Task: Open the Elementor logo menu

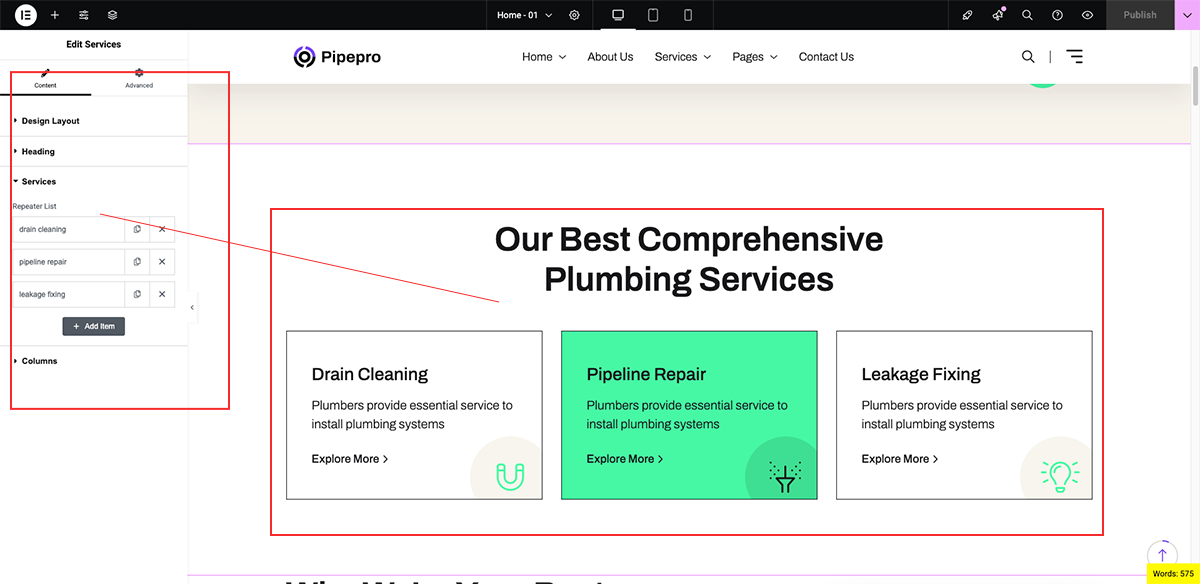Action: (x=26, y=15)
